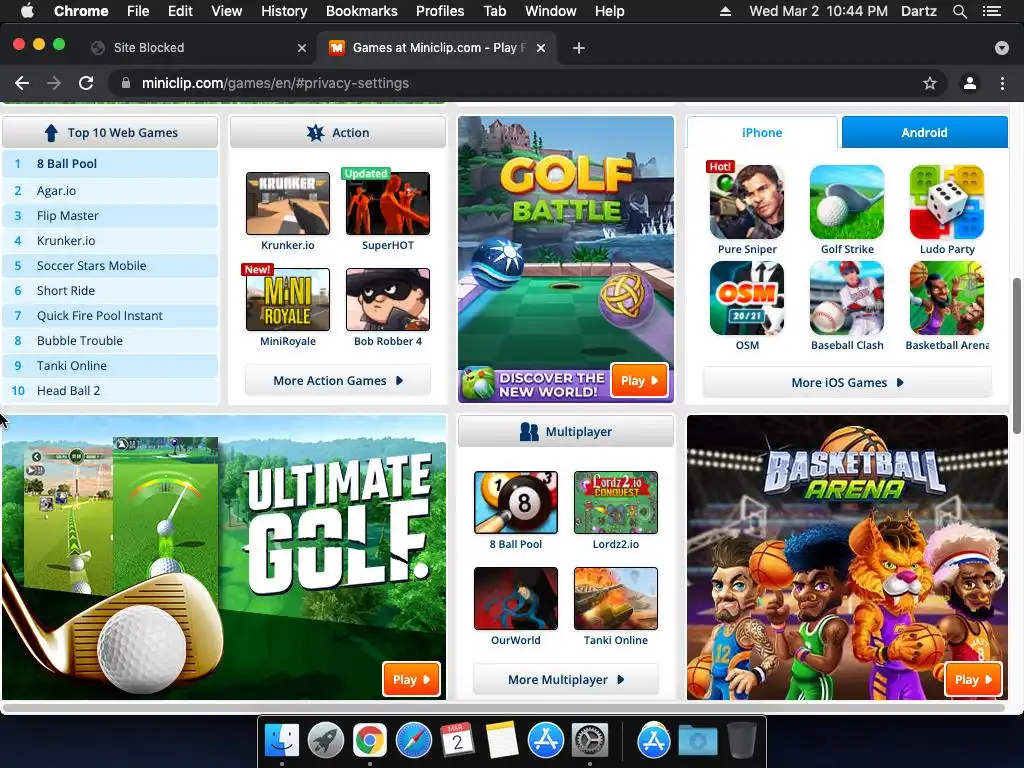Open the SuperHOT game icon
This screenshot has height=768, width=1024.
387,203
